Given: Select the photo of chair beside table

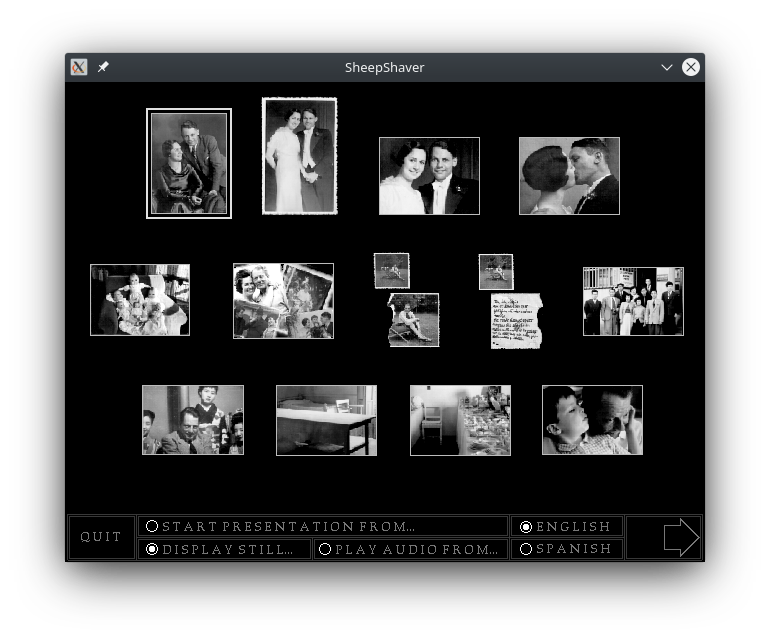Looking at the screenshot, I should pos(460,420).
